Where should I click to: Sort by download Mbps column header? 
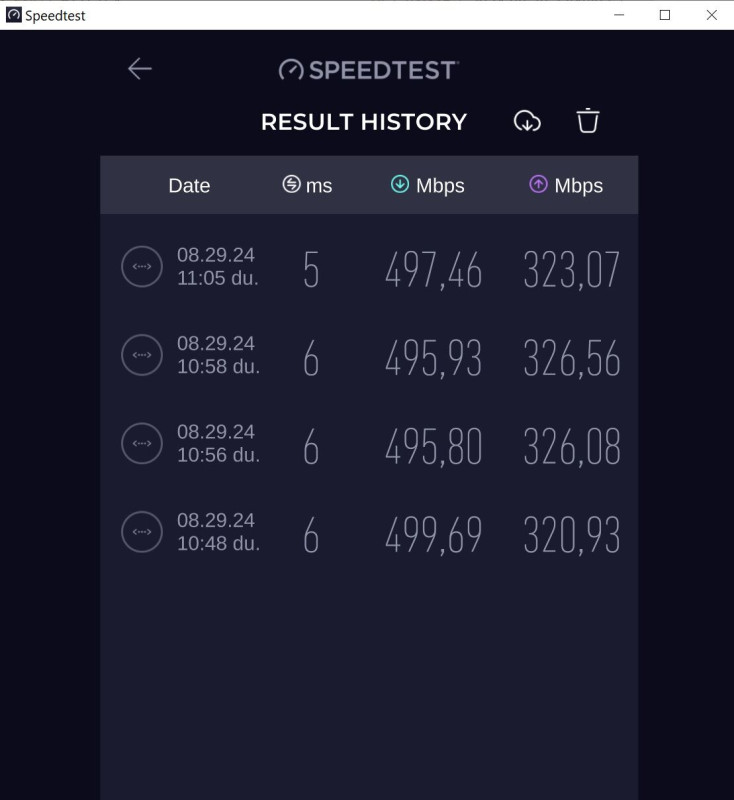coord(427,185)
